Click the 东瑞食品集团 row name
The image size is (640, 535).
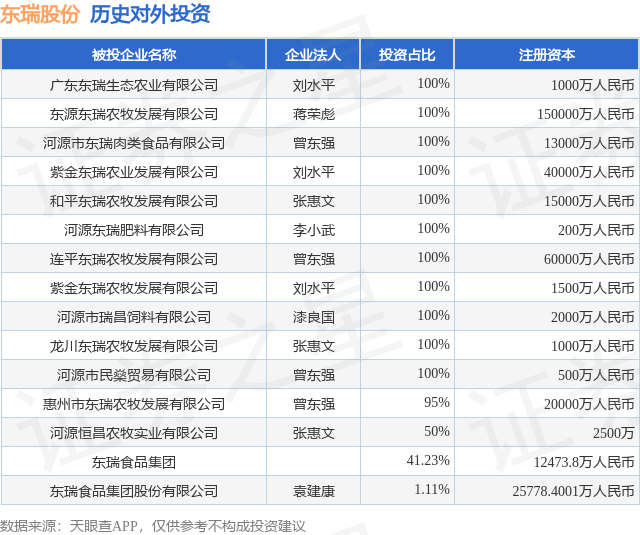[134, 462]
